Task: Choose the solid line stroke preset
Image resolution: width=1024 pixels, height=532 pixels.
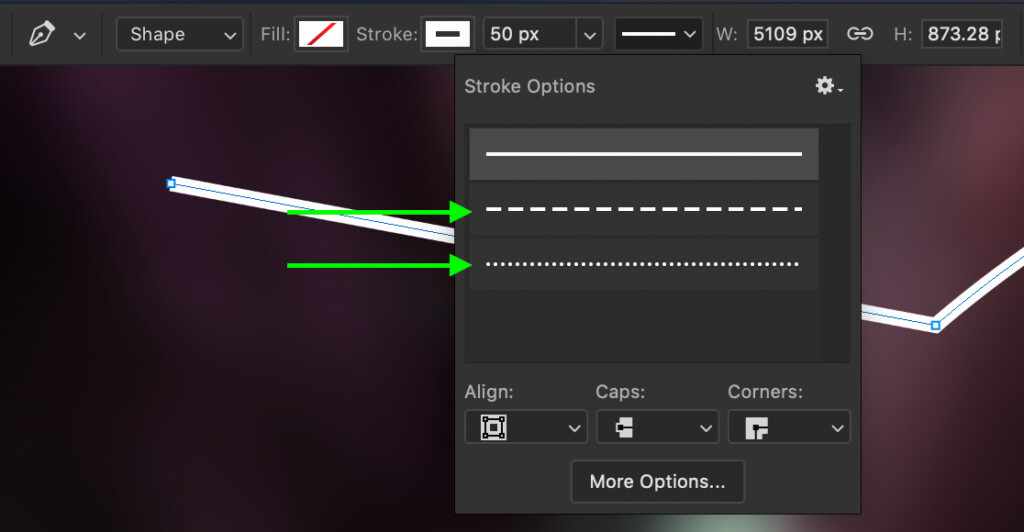Action: tap(644, 154)
